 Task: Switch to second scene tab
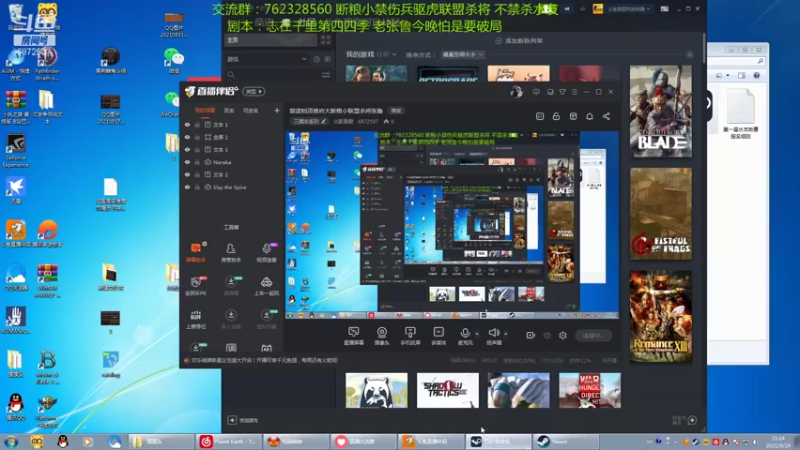click(x=229, y=110)
